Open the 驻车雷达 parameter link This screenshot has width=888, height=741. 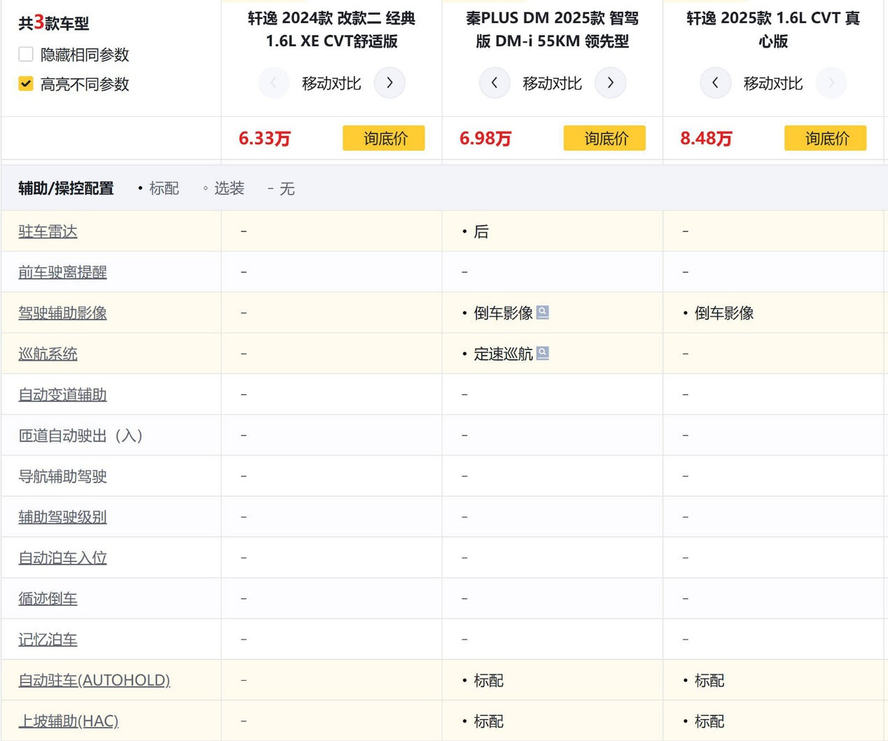point(48,231)
